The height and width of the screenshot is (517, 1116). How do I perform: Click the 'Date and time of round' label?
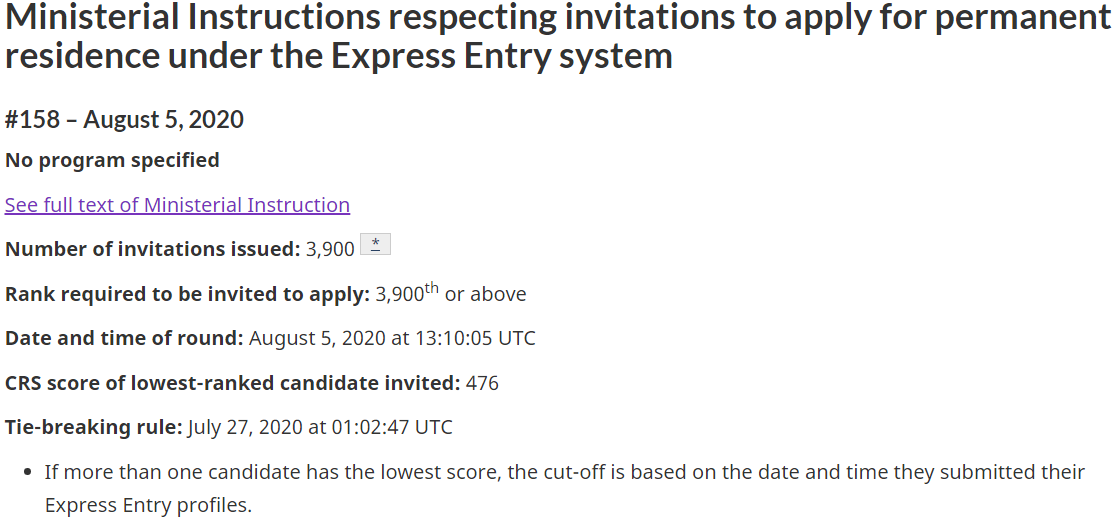point(124,338)
